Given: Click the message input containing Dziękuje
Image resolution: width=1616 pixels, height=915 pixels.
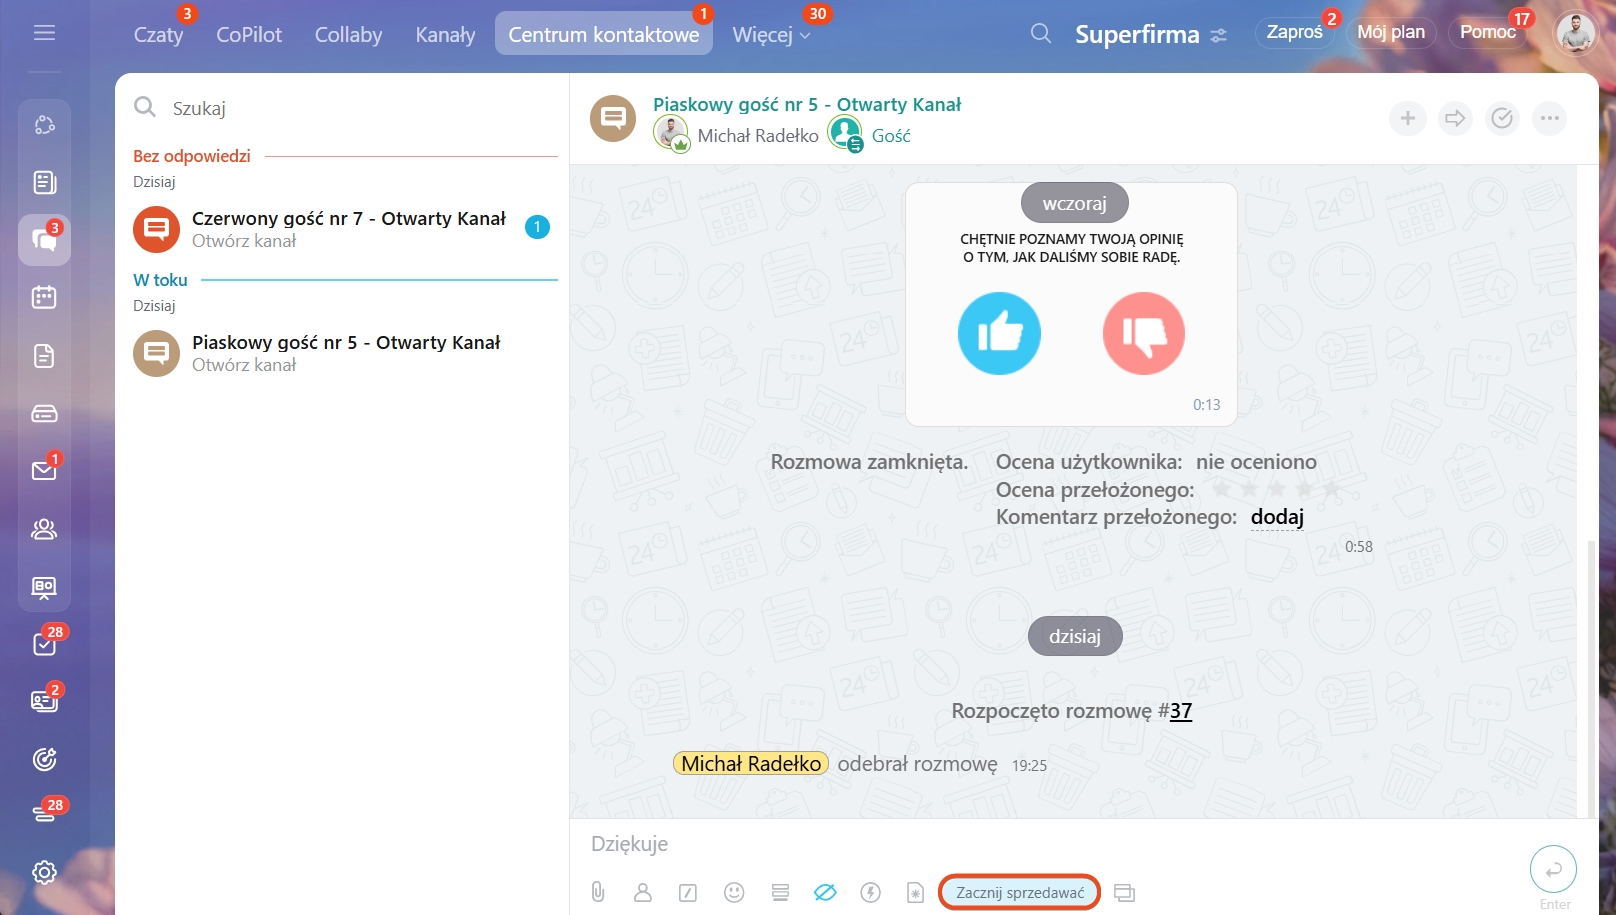Looking at the screenshot, I should [x=1050, y=844].
